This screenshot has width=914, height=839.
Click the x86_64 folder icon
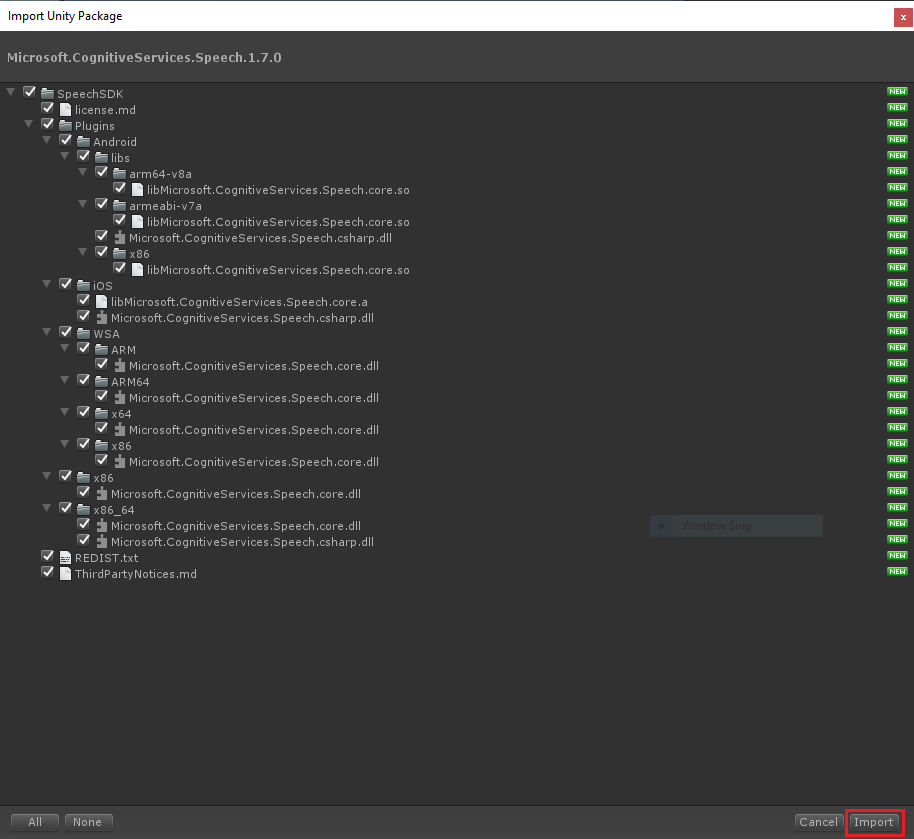(83, 510)
